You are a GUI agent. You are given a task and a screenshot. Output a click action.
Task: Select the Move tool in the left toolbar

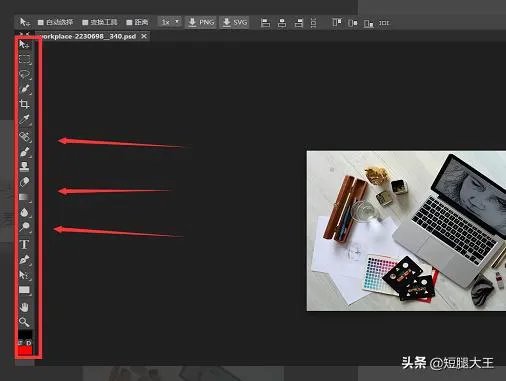tap(24, 44)
